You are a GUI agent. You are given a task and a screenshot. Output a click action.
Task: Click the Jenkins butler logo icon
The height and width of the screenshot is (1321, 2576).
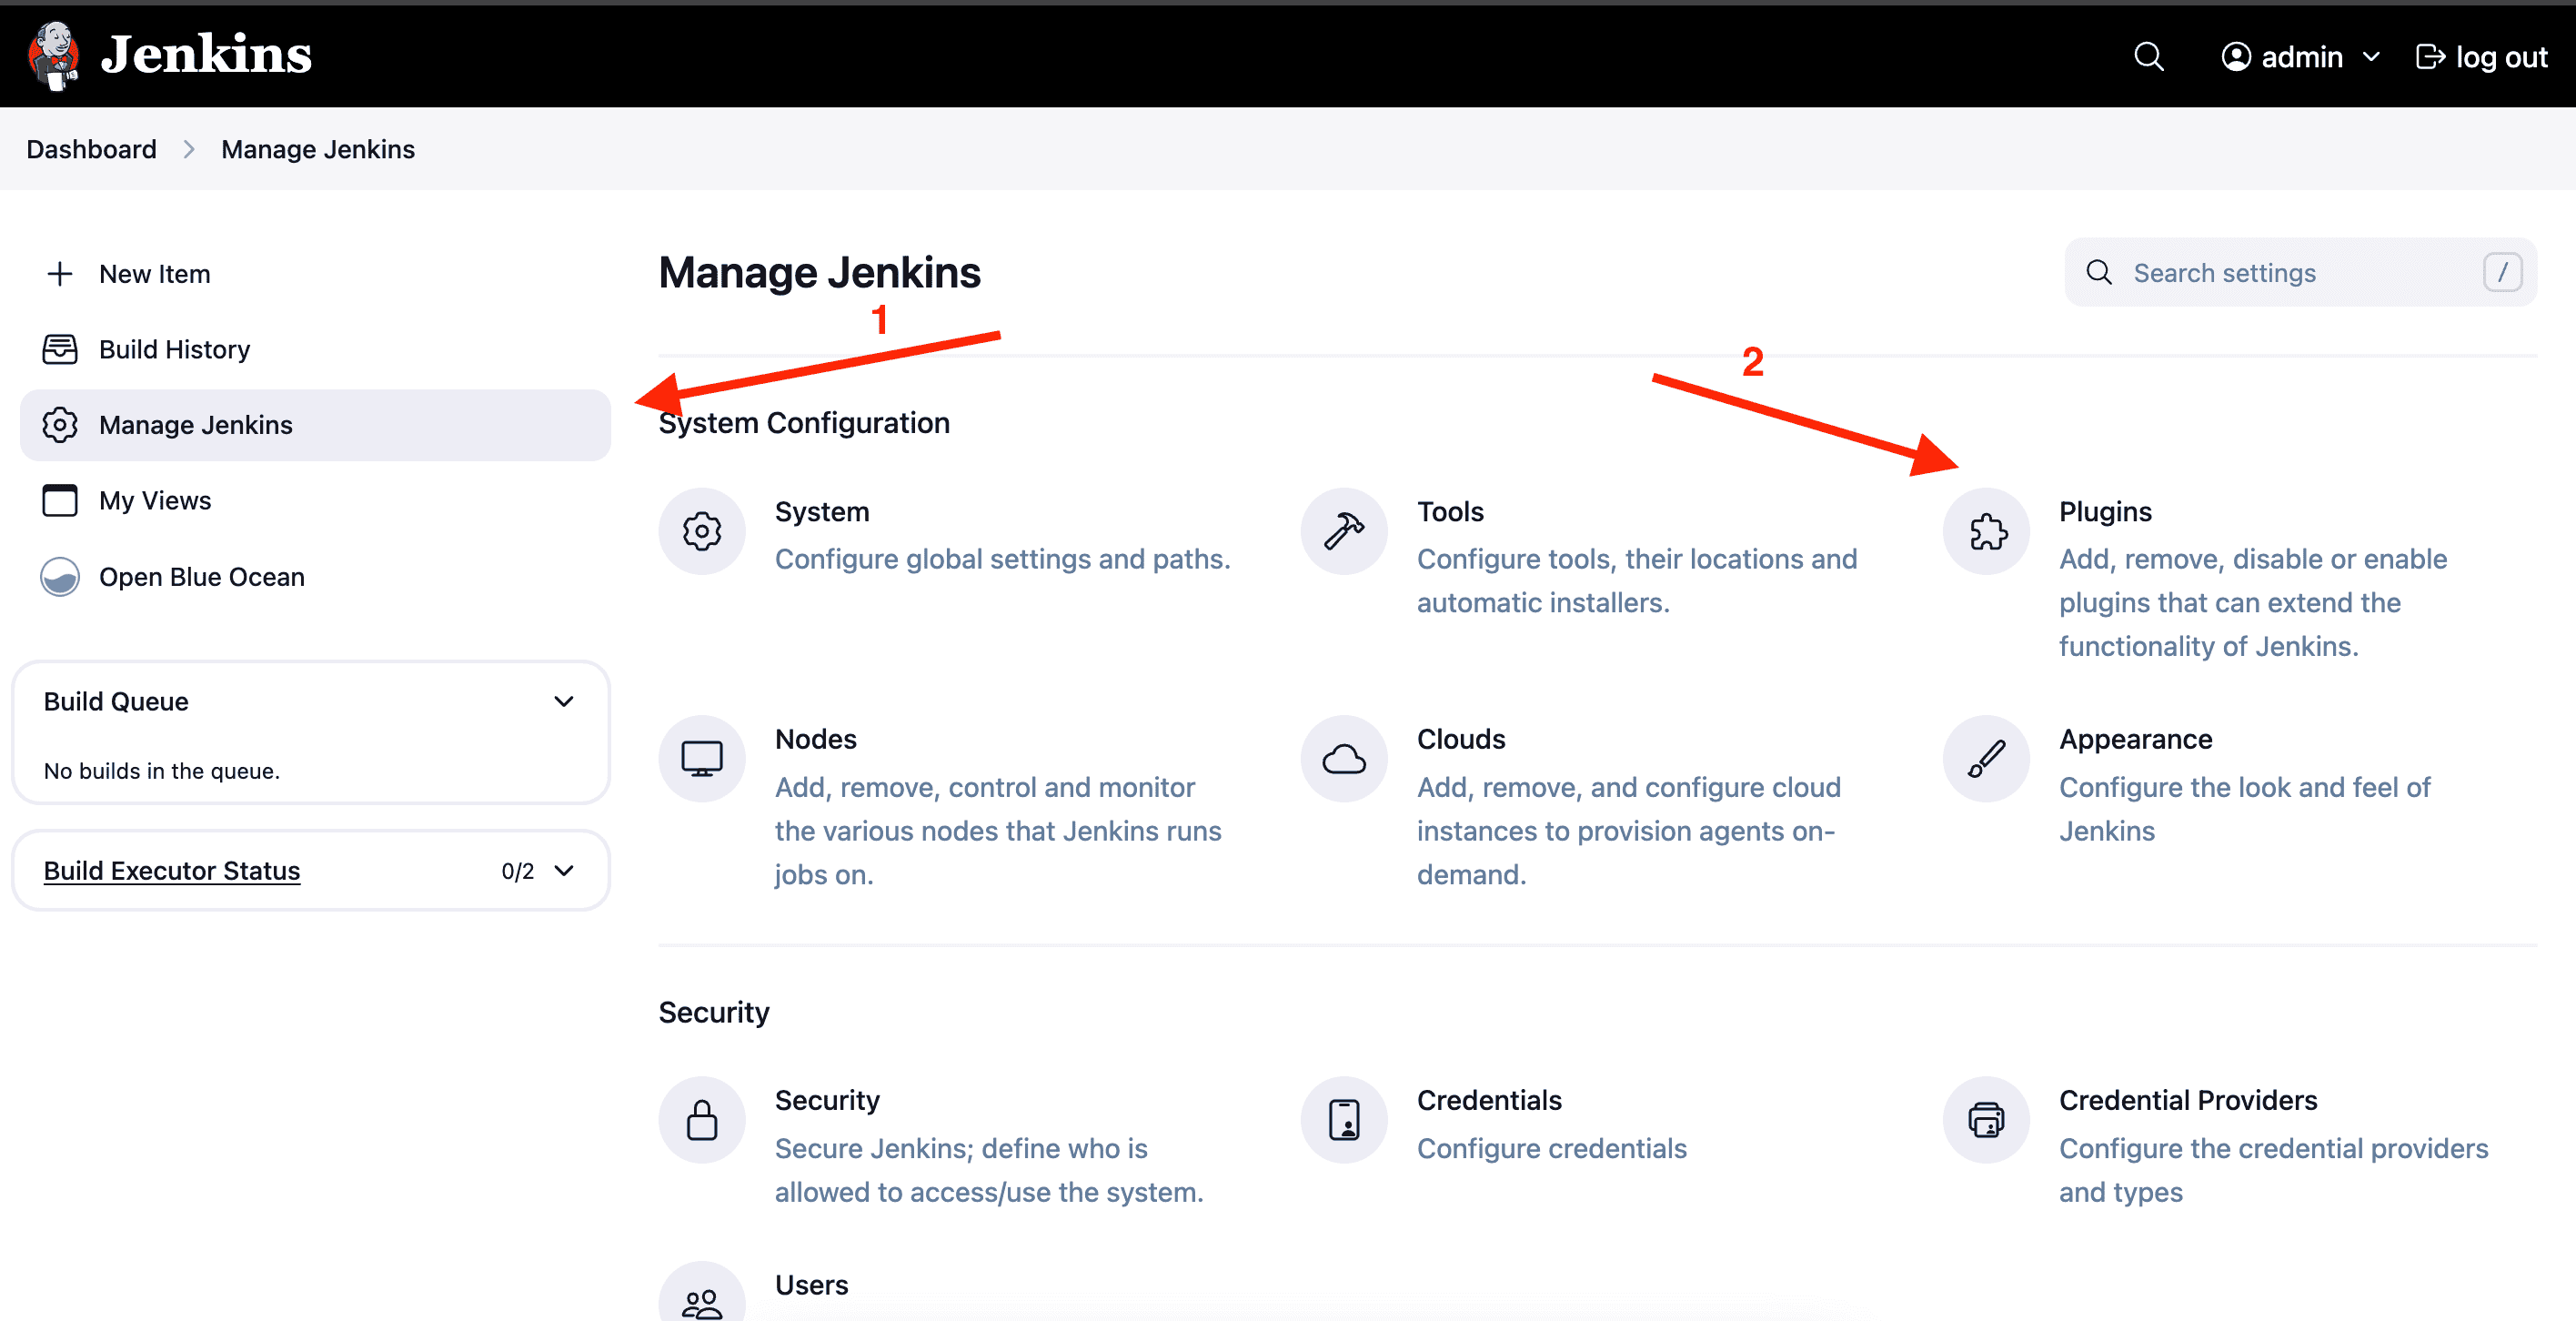pyautogui.click(x=54, y=56)
